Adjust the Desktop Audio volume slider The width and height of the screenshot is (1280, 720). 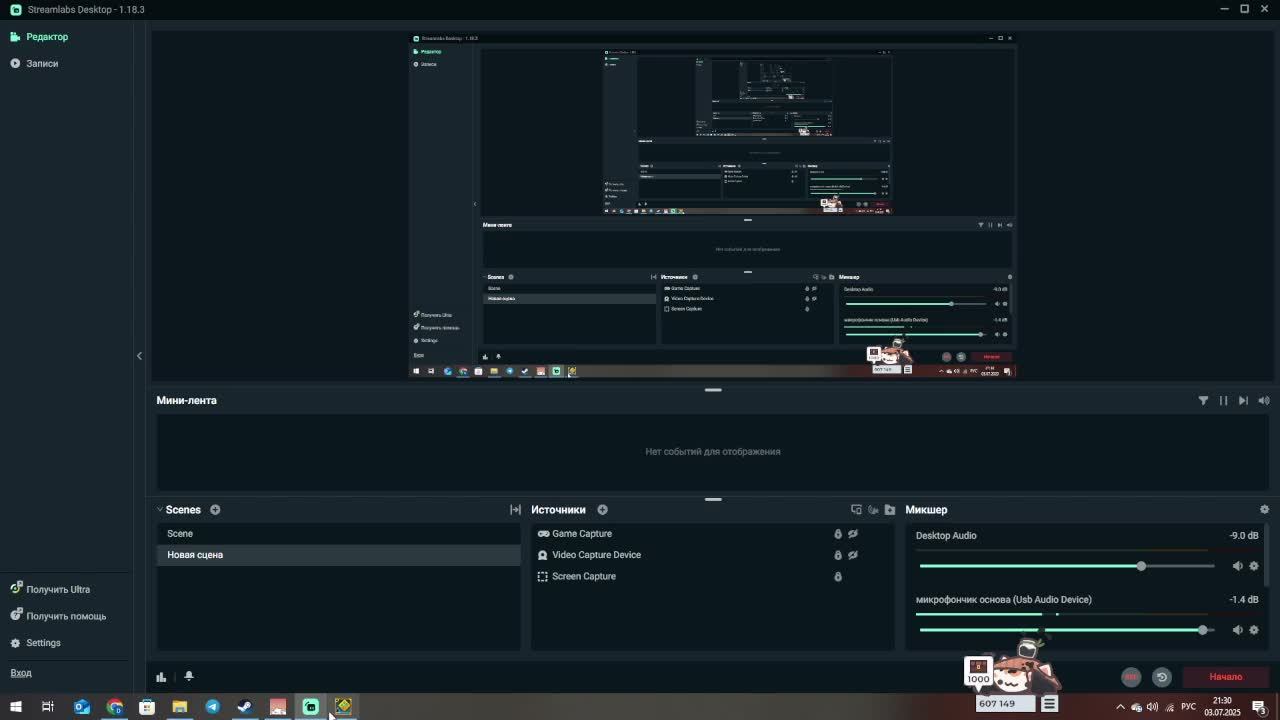[x=1067, y=566]
